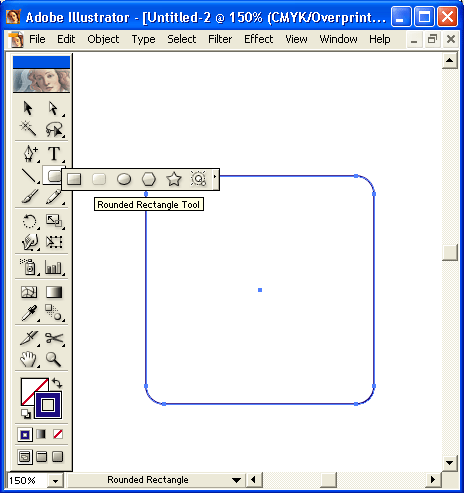Set paint mode to None
Screen dimensions: 464x493
(58, 434)
